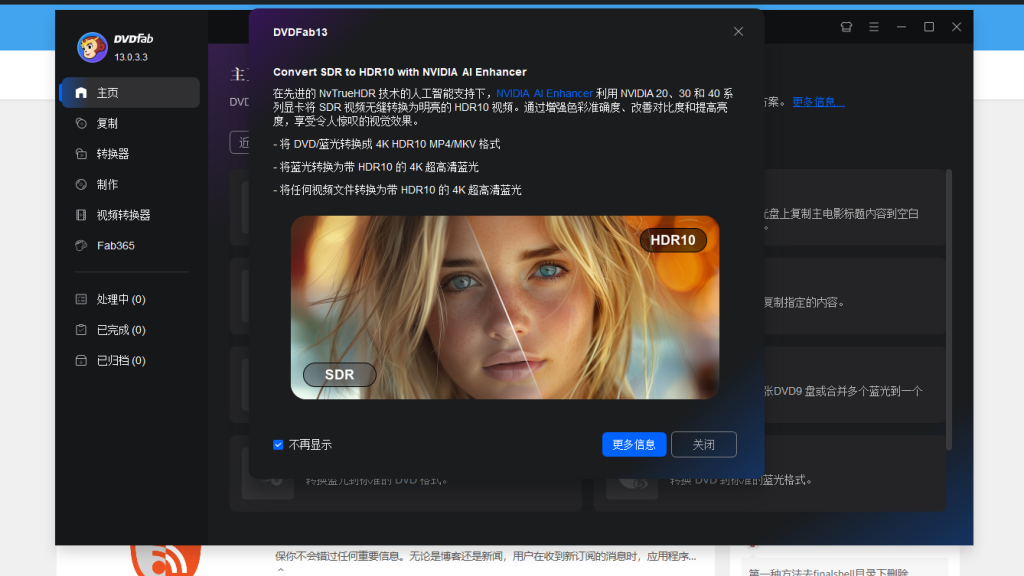Maximize the DVDFab window
Screen dimensions: 1024x576
pos(929,27)
